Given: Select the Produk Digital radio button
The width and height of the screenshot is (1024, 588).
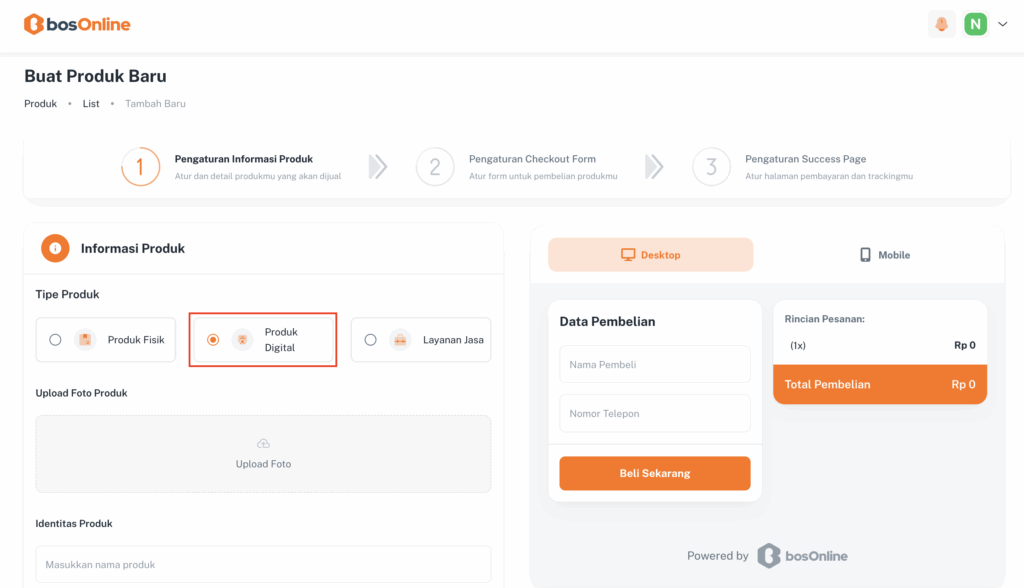Looking at the screenshot, I should pyautogui.click(x=213, y=340).
